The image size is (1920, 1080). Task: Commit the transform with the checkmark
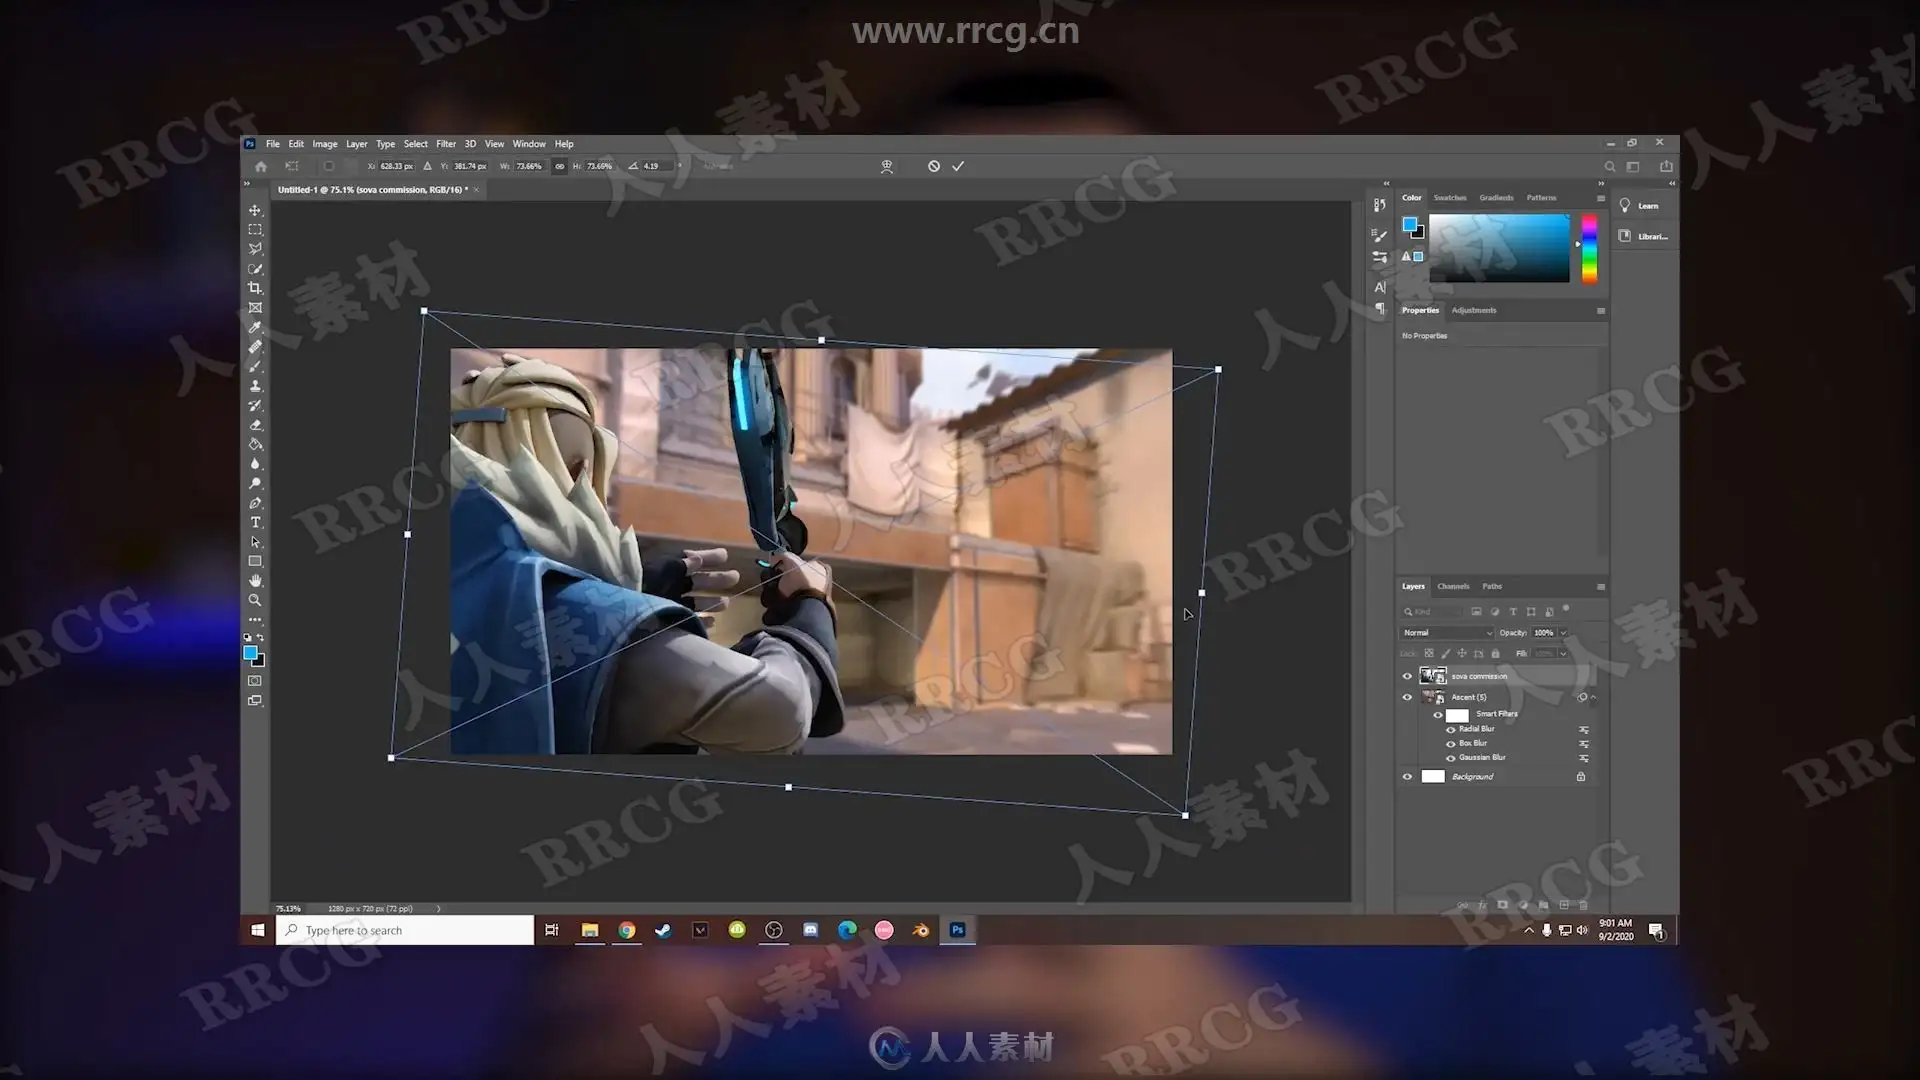[x=958, y=166]
